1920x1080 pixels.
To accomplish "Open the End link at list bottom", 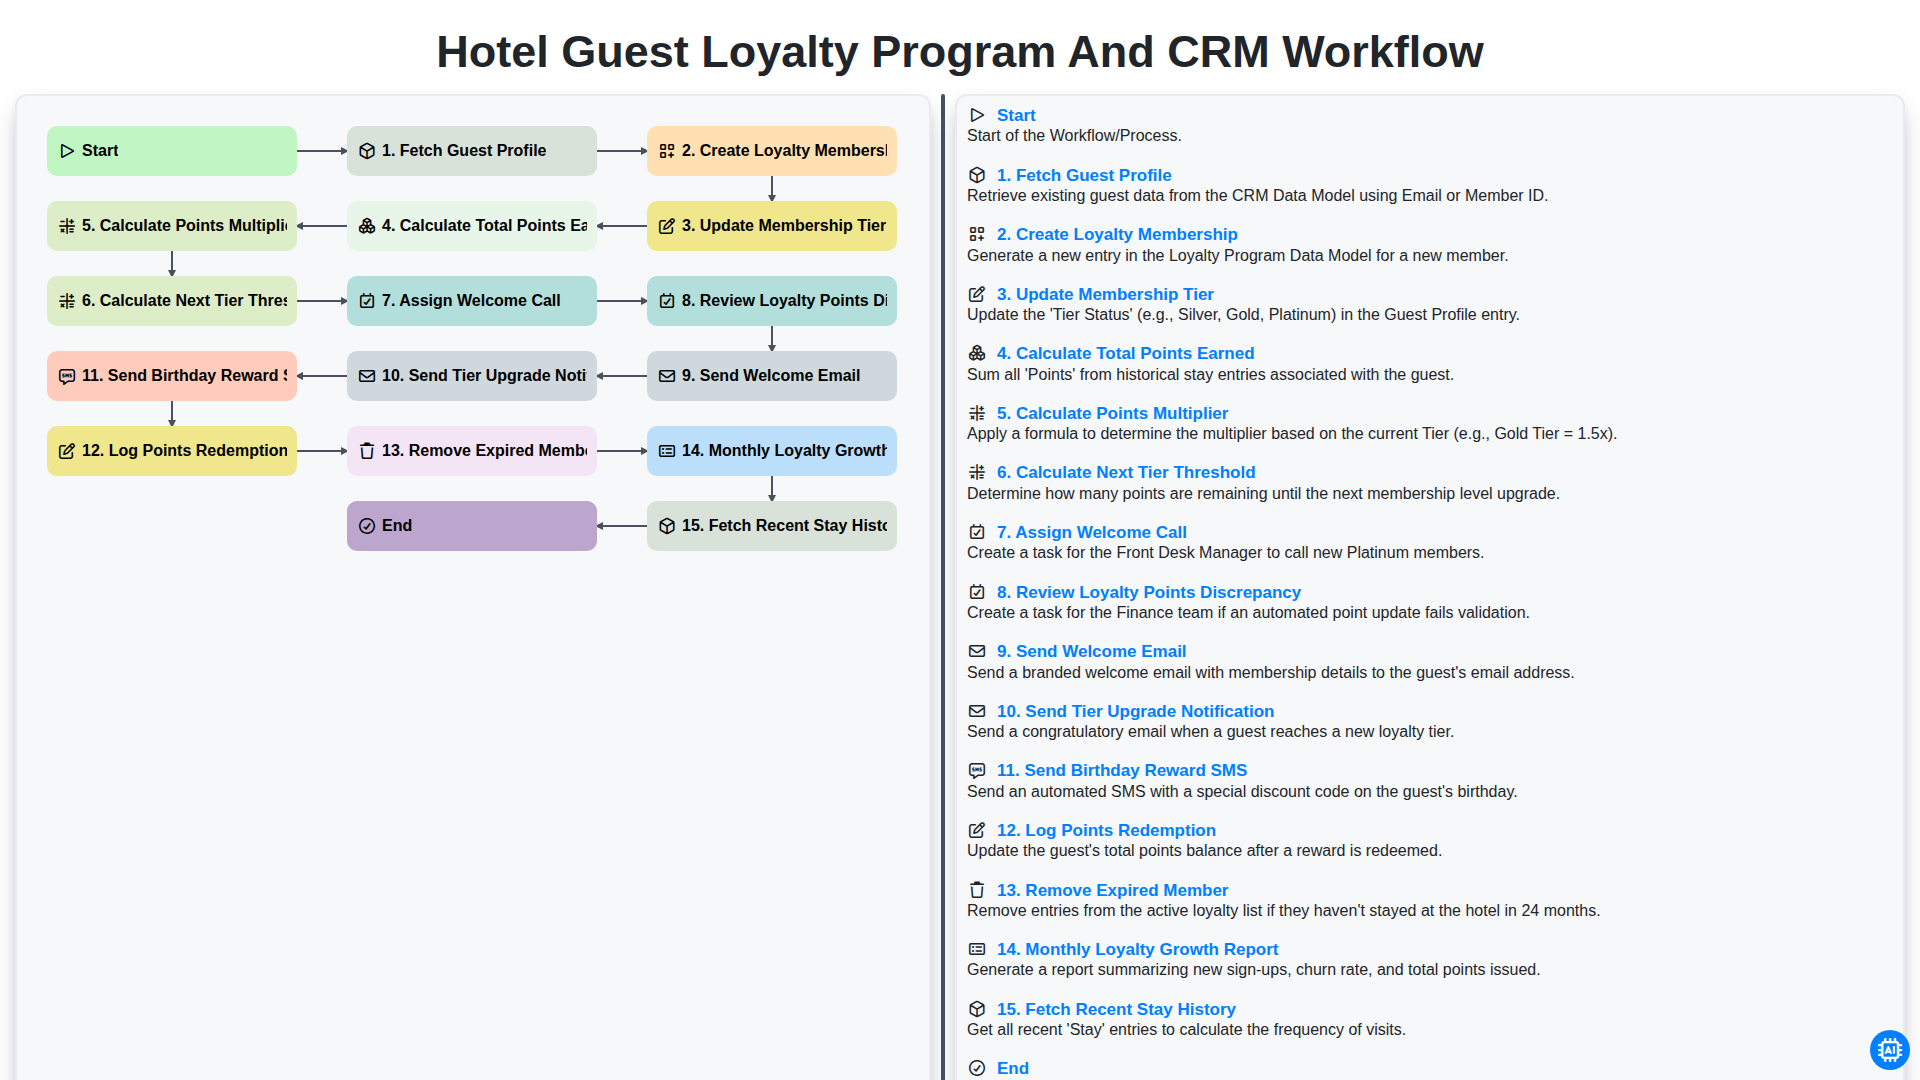I will tap(1013, 1068).
